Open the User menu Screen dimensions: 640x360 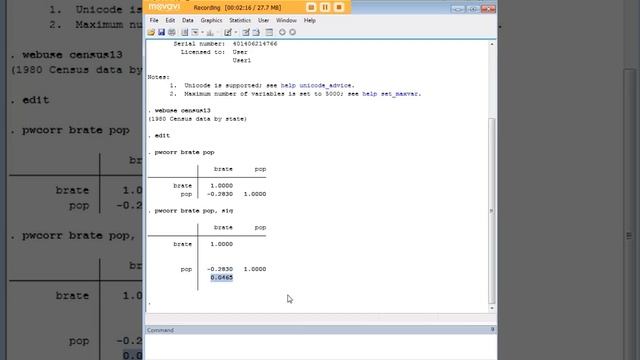tap(264, 20)
